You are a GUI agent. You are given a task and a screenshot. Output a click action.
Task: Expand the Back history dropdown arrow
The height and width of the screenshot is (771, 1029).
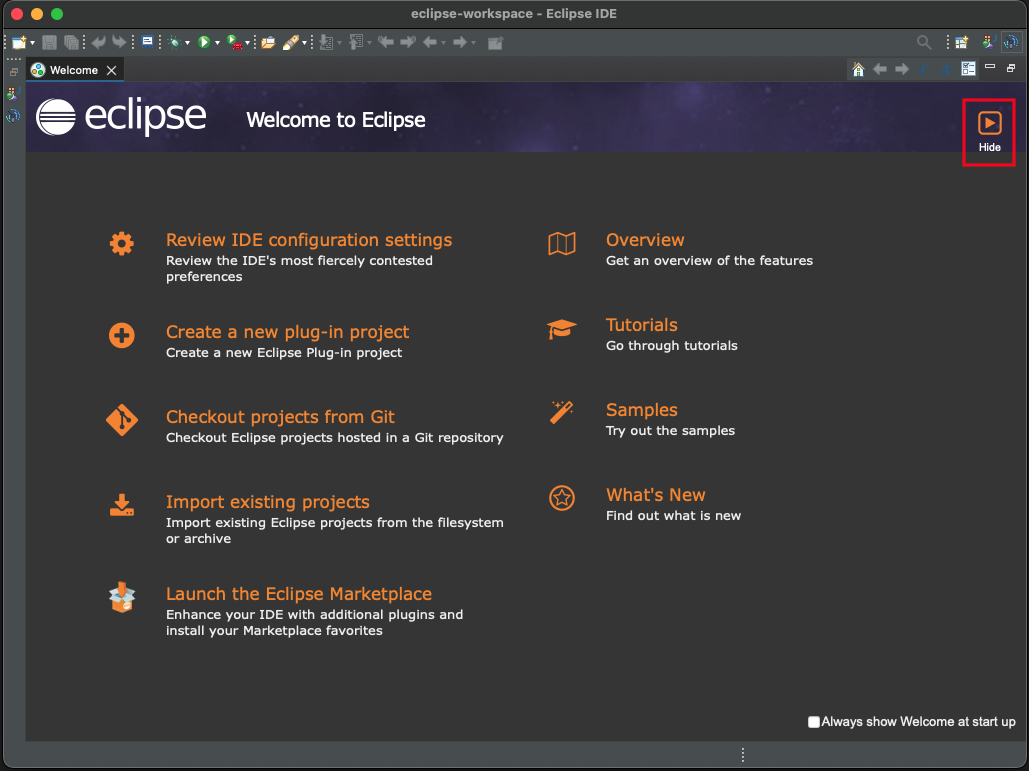tap(444, 43)
